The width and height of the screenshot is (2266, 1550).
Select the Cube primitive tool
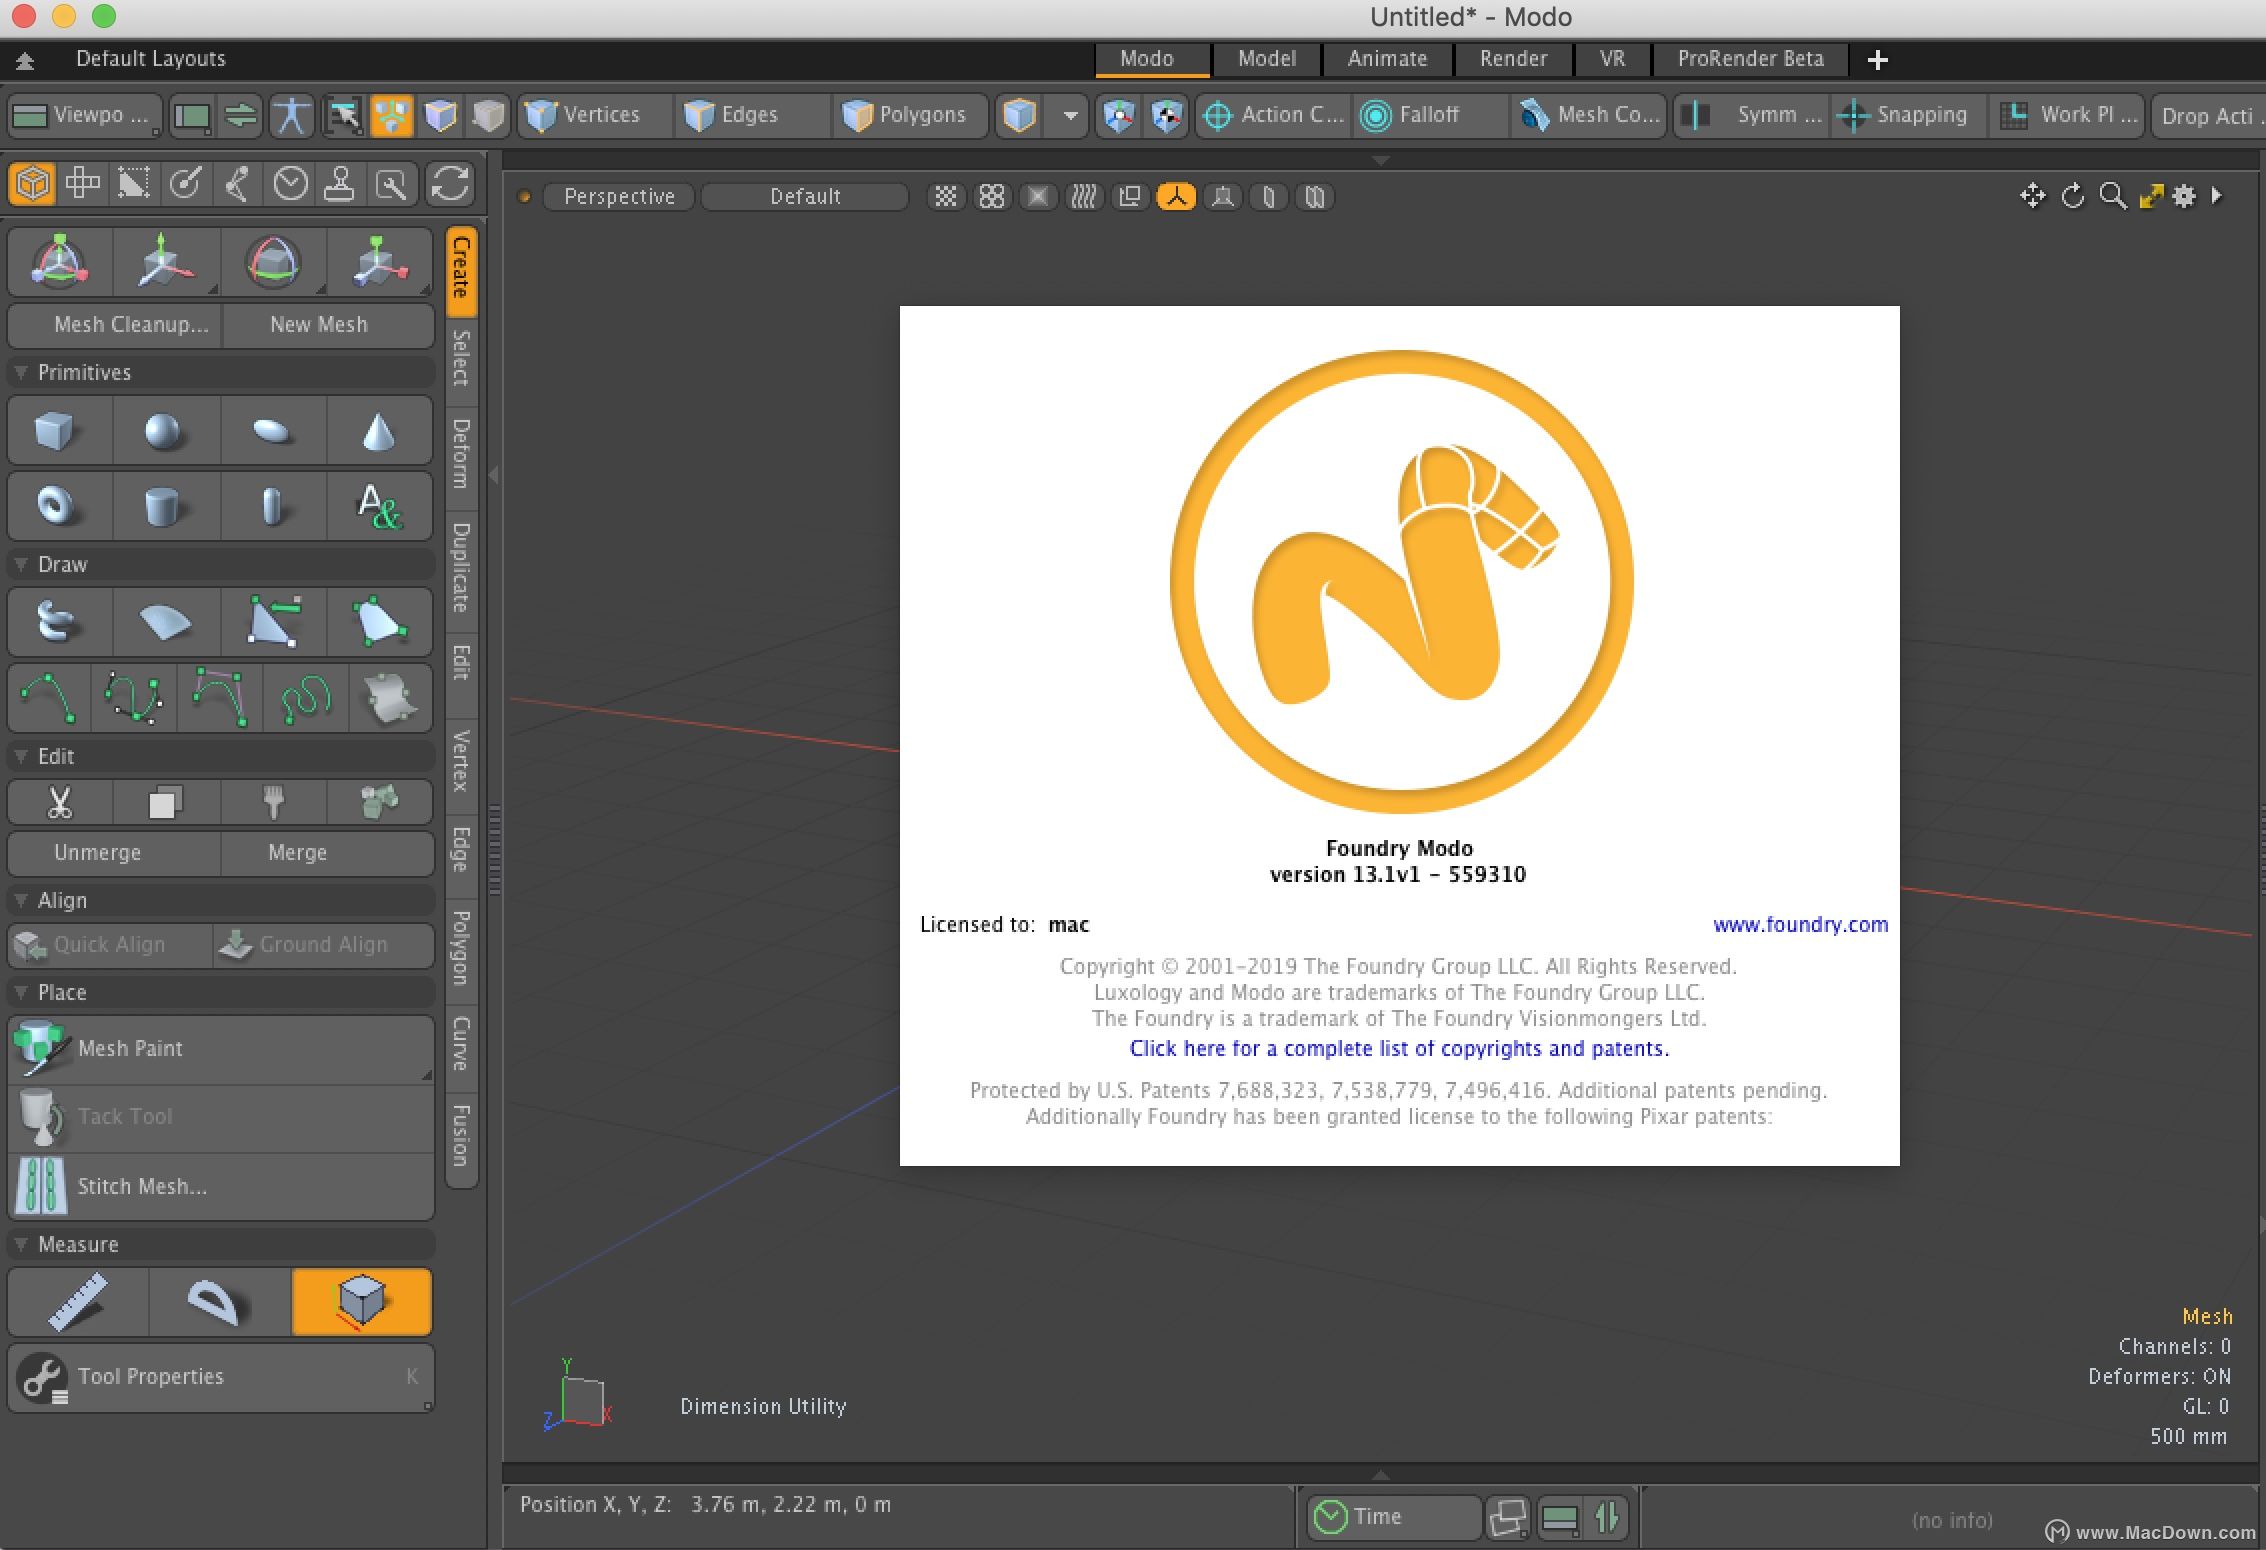pyautogui.click(x=59, y=432)
